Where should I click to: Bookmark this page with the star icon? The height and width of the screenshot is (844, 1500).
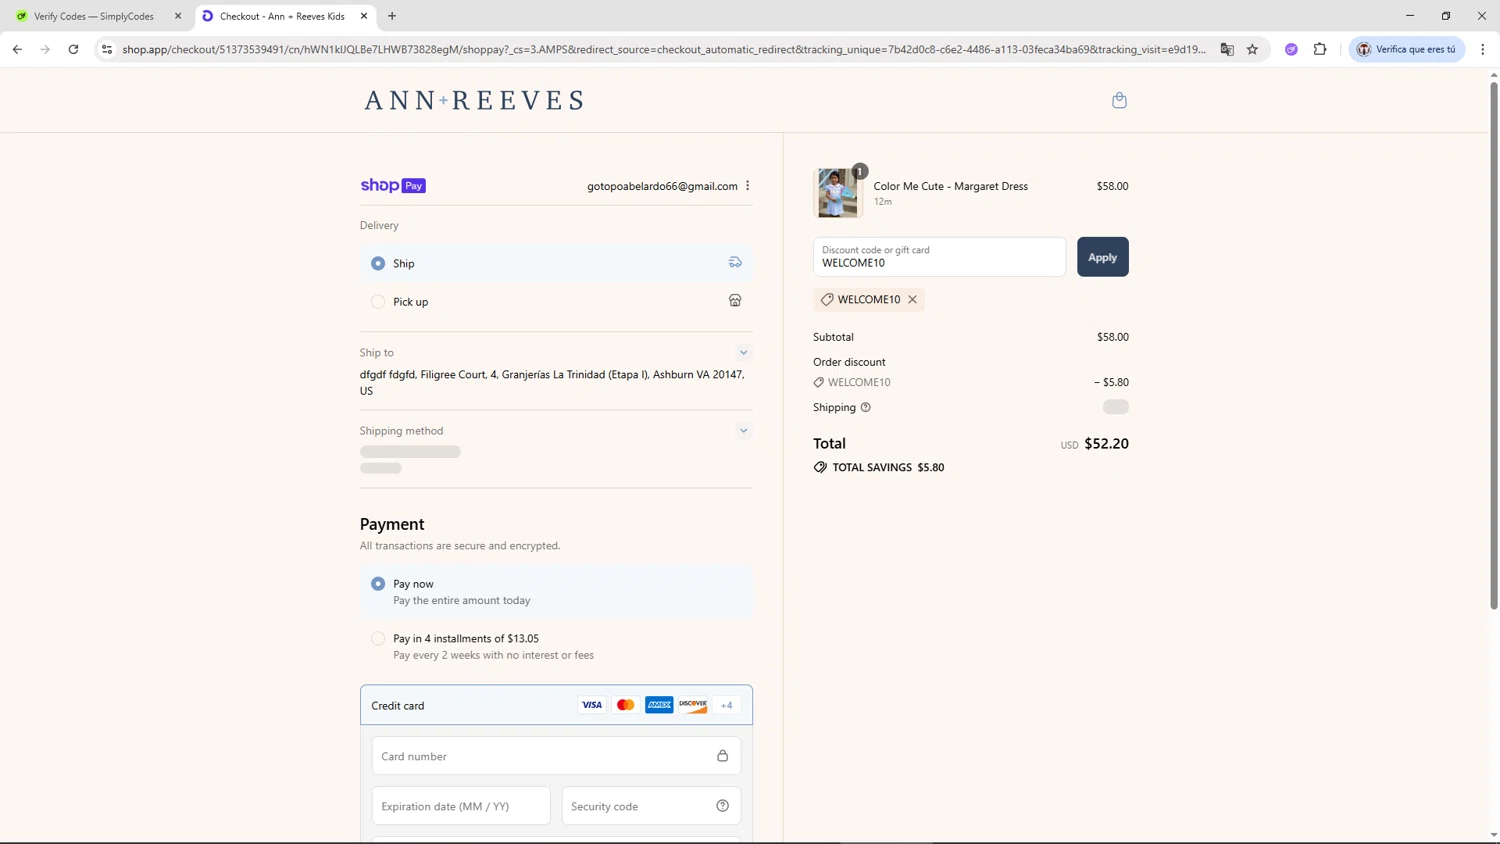(1252, 49)
